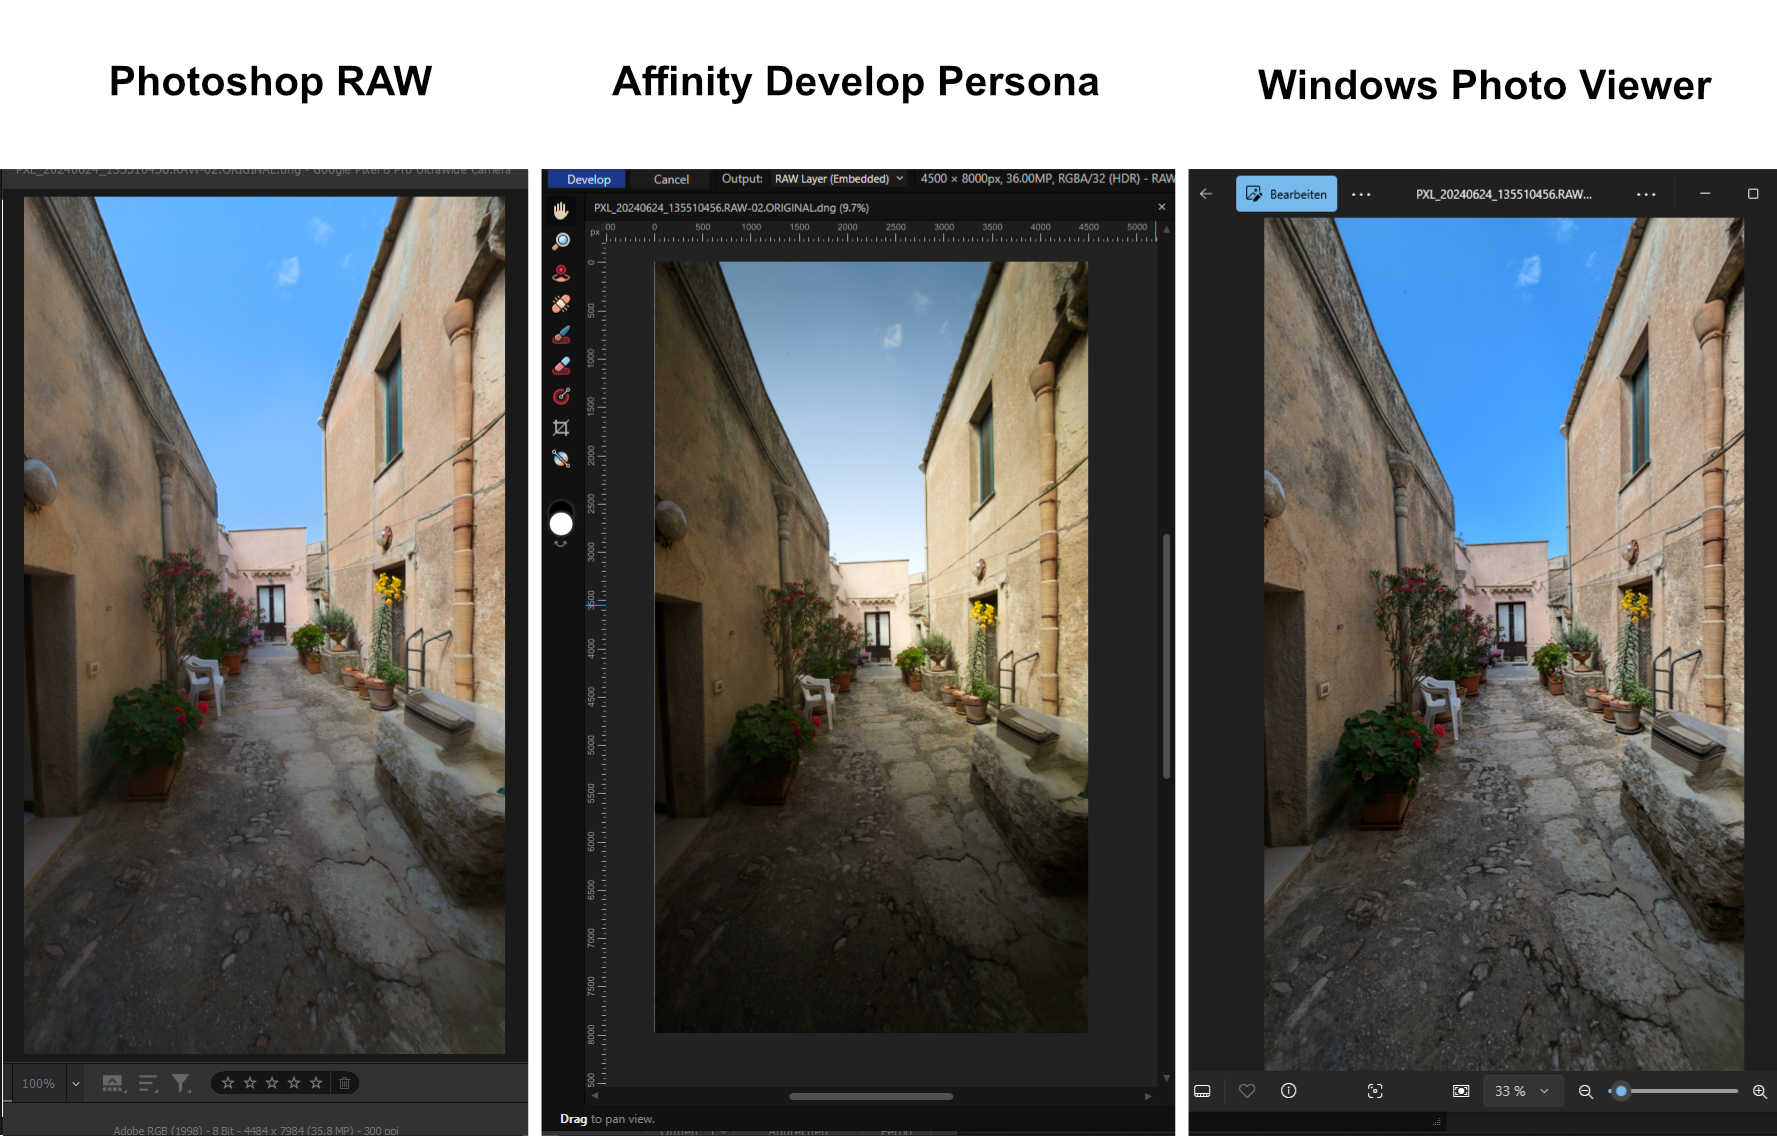Click Affinity's vertical scrollbar thumb
Image resolution: width=1777 pixels, height=1136 pixels.
[1166, 656]
